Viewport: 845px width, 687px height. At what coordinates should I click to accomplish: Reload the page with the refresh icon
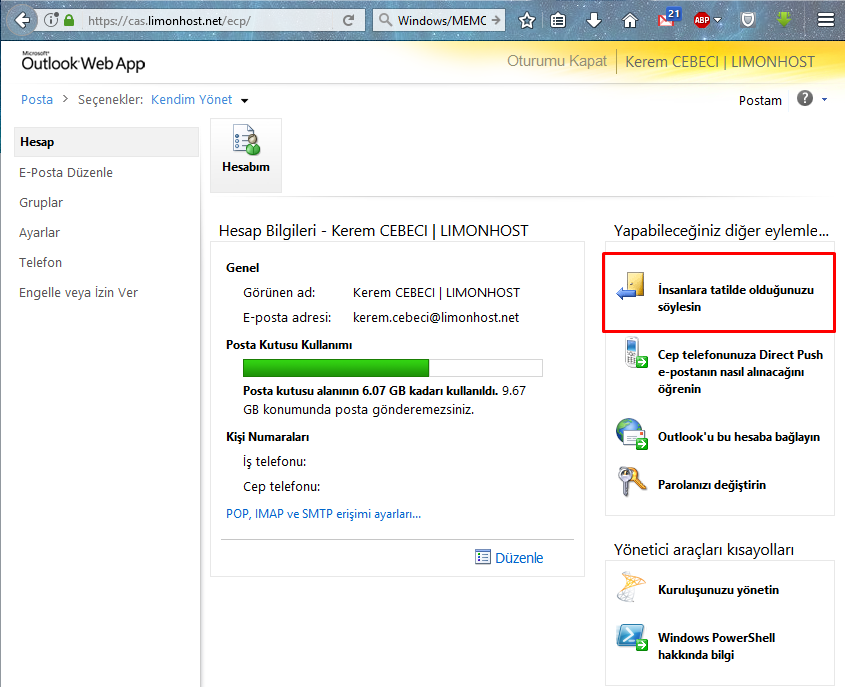point(349,20)
